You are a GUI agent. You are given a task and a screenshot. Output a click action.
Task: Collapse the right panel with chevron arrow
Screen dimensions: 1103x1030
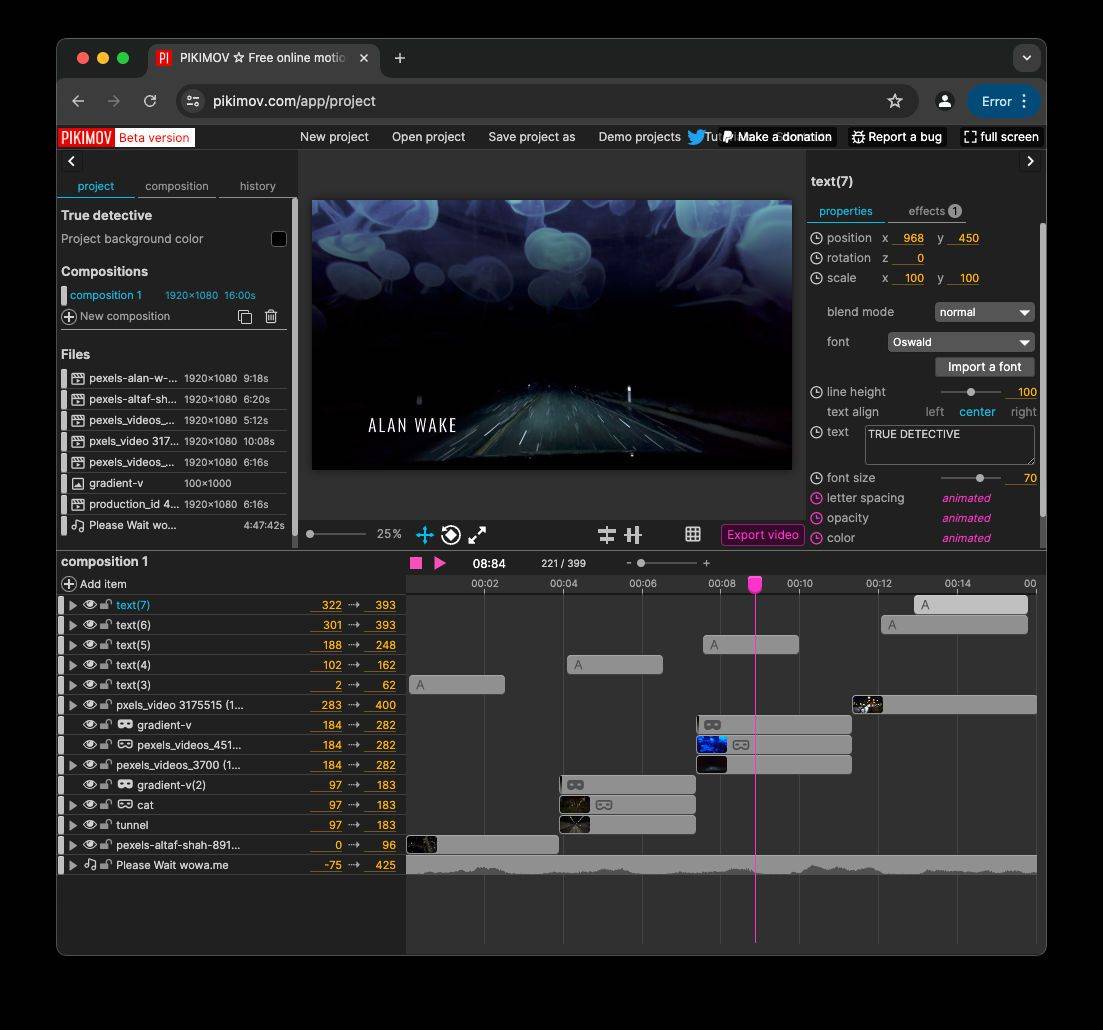point(1031,161)
